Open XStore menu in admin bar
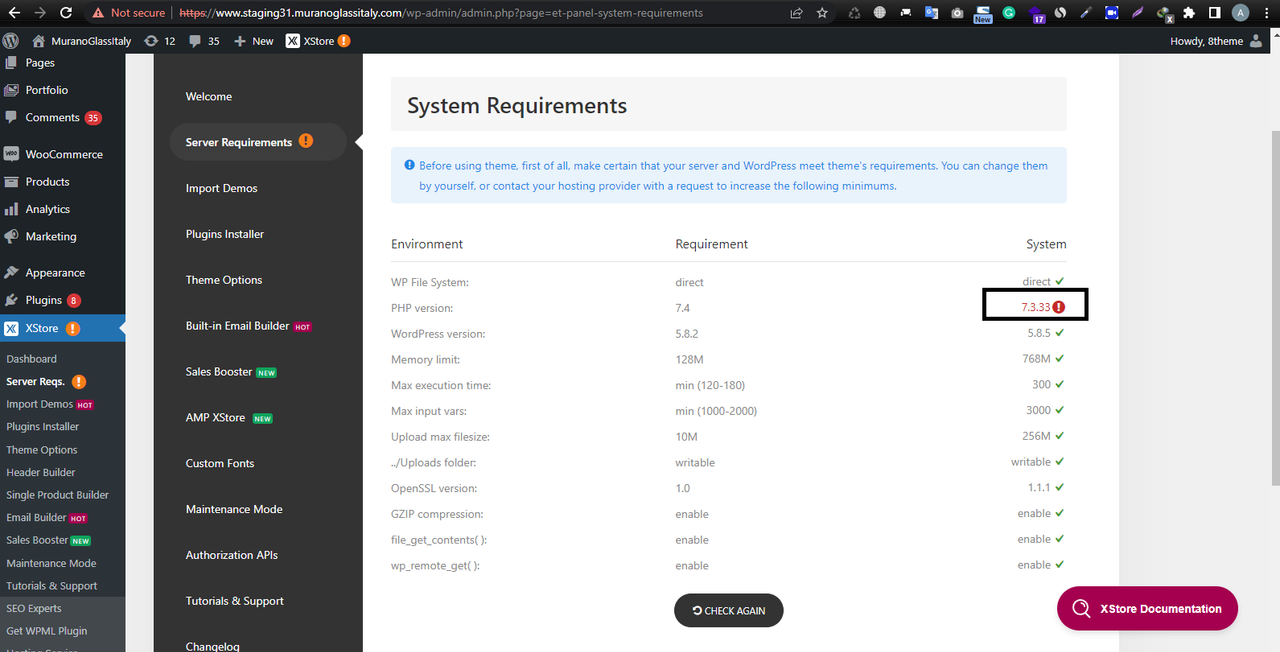 (318, 41)
